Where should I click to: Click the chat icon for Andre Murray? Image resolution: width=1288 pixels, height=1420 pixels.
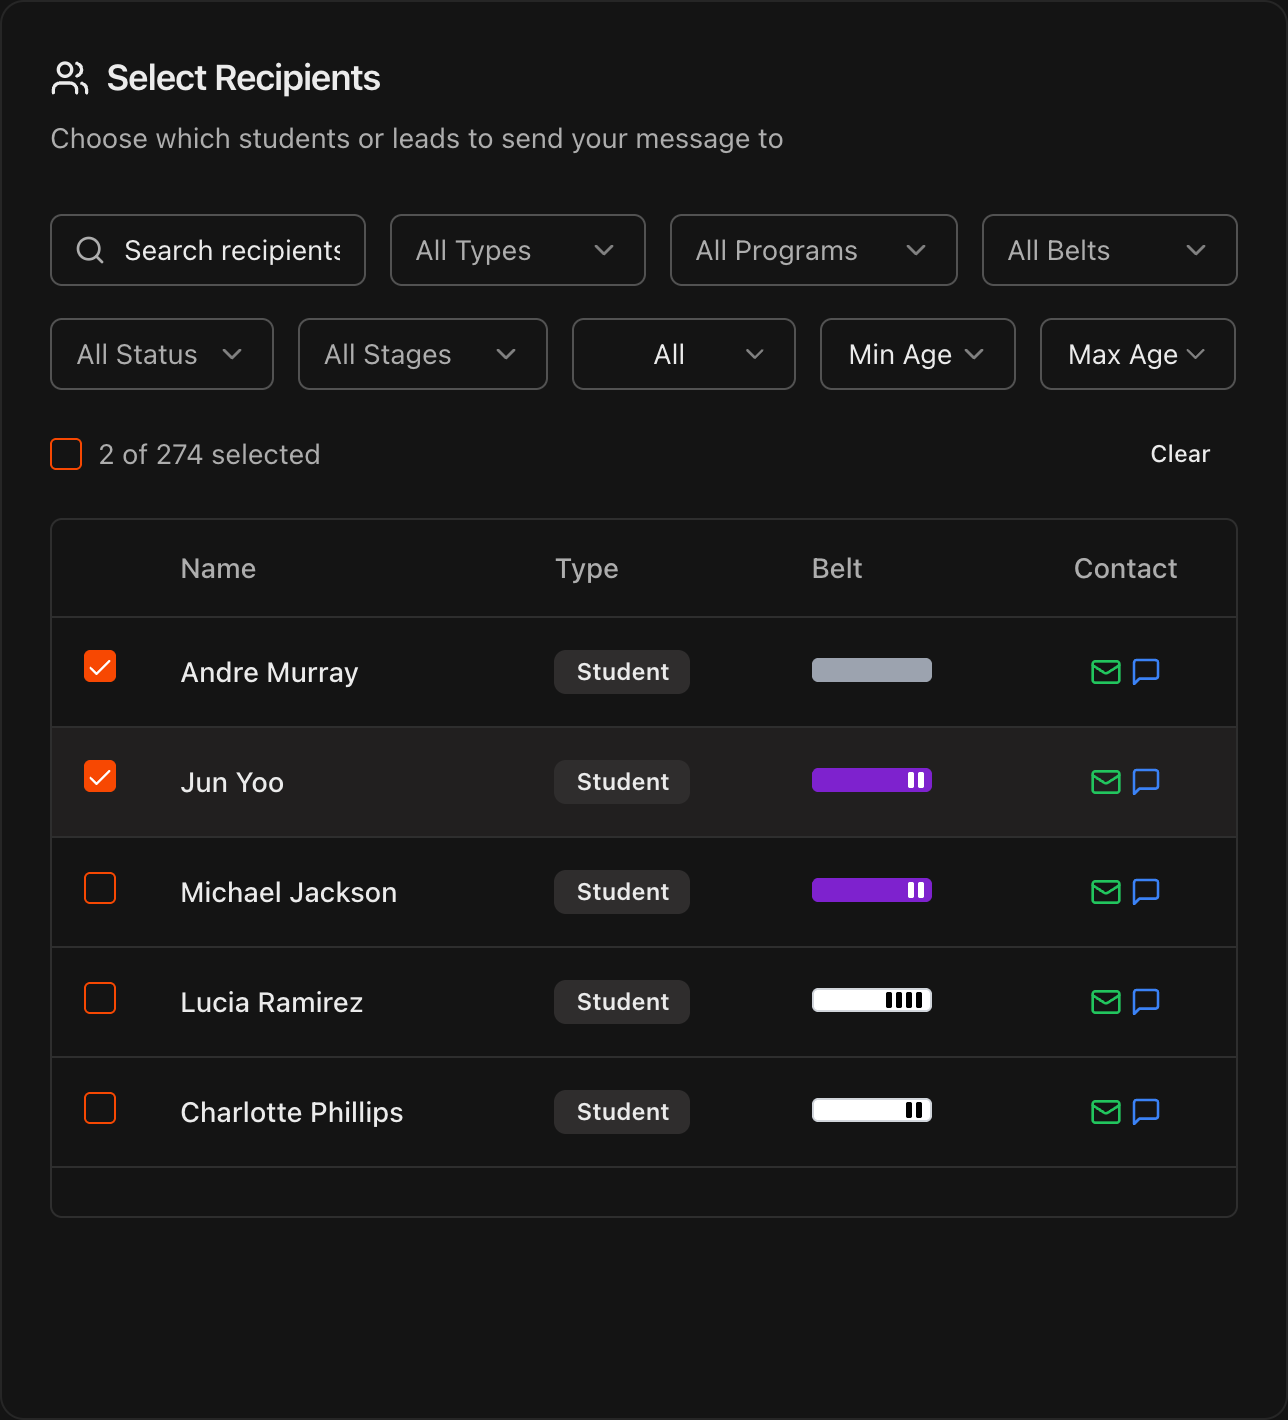[x=1146, y=672]
